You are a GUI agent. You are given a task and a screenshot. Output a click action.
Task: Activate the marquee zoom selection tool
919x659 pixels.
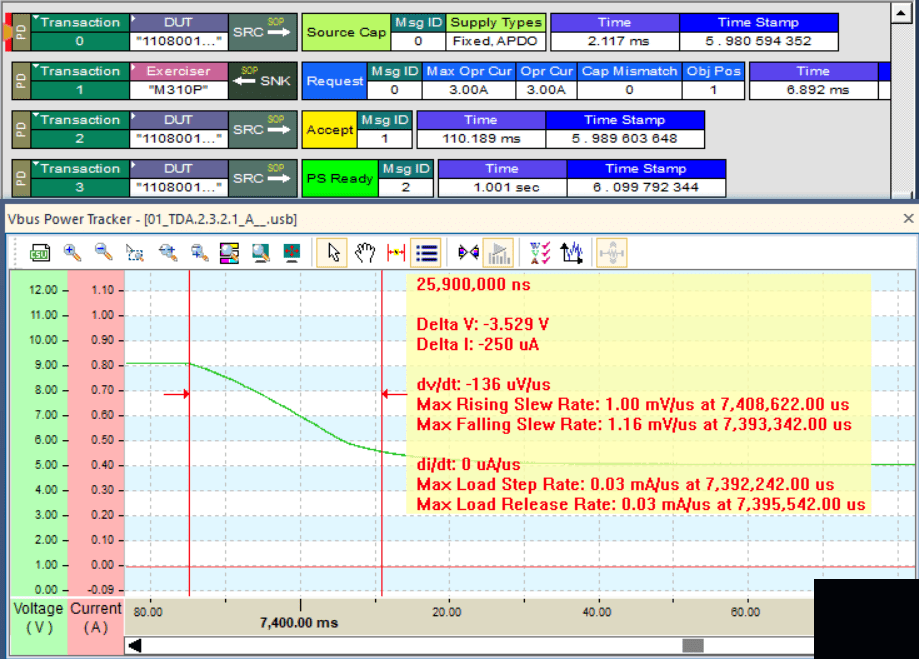tap(135, 253)
